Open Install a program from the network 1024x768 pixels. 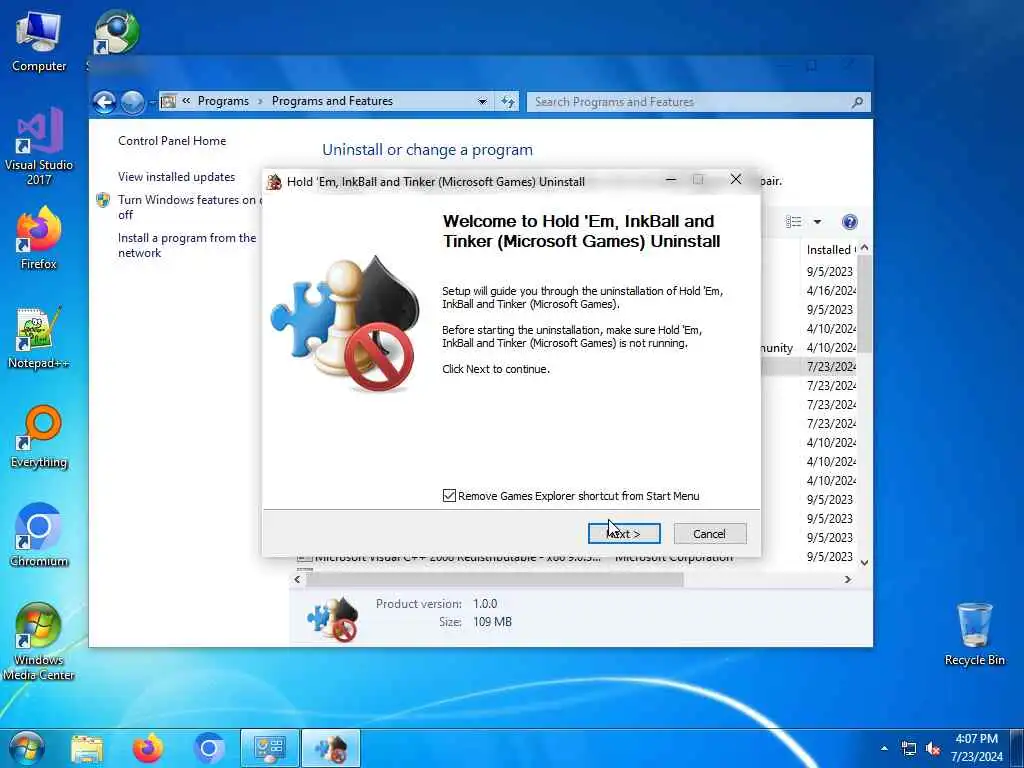(187, 246)
